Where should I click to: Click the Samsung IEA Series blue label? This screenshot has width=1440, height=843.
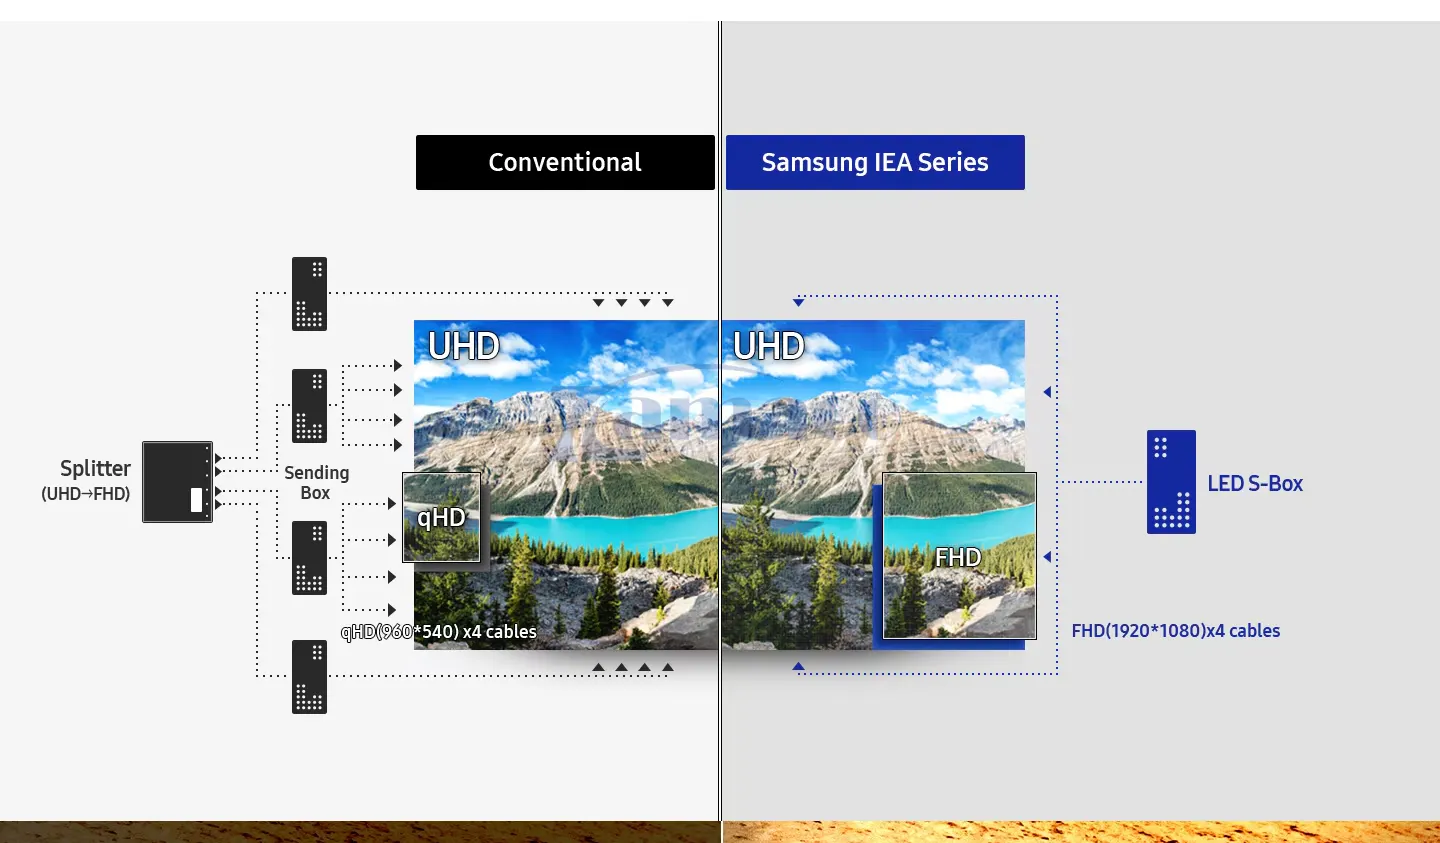[875, 162]
